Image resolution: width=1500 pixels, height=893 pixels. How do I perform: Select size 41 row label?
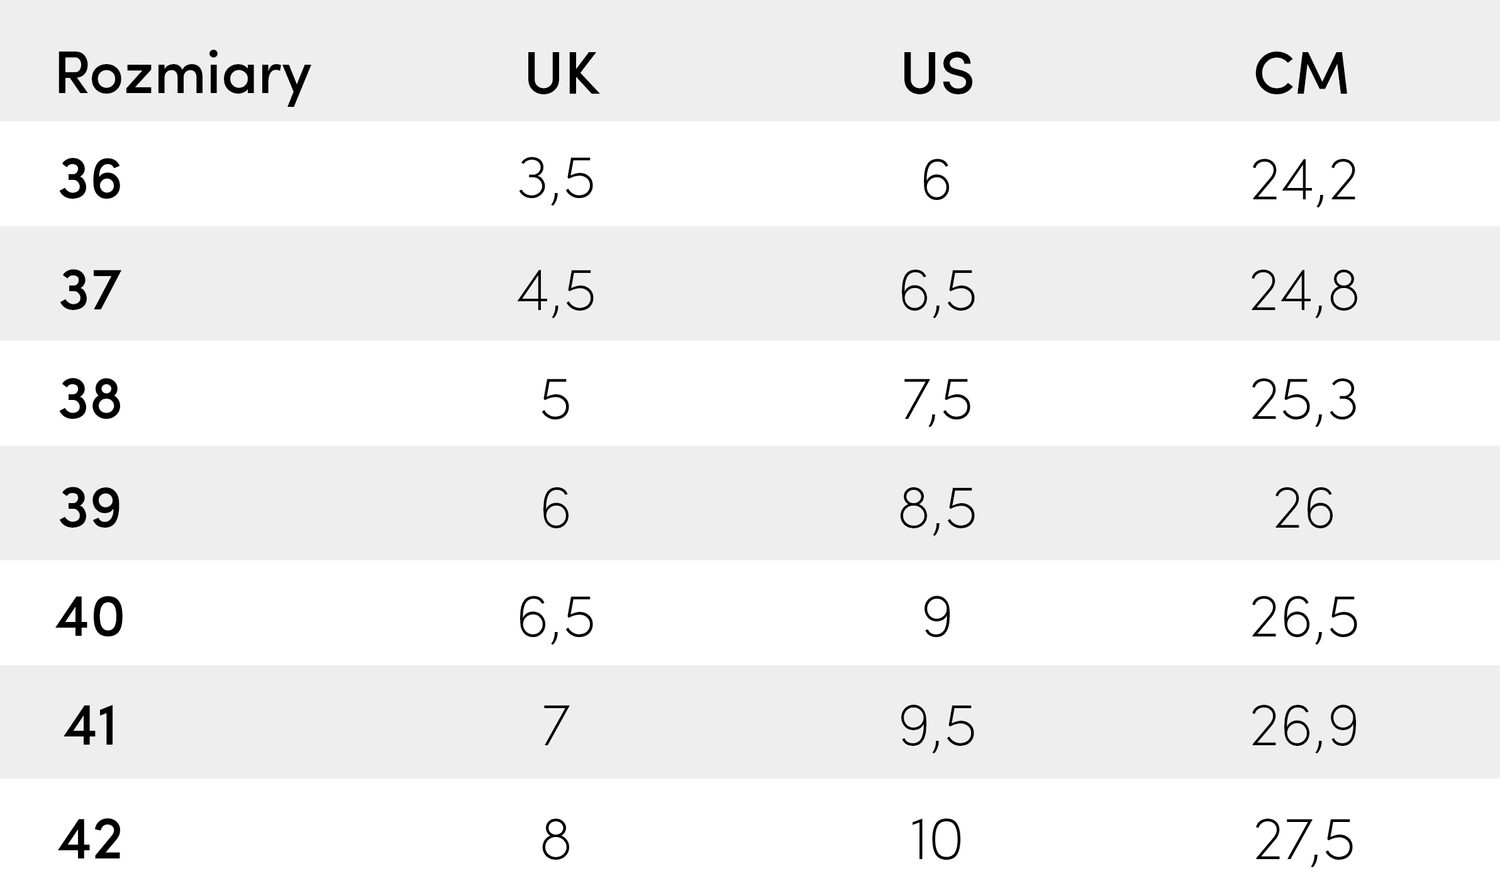tap(90, 726)
